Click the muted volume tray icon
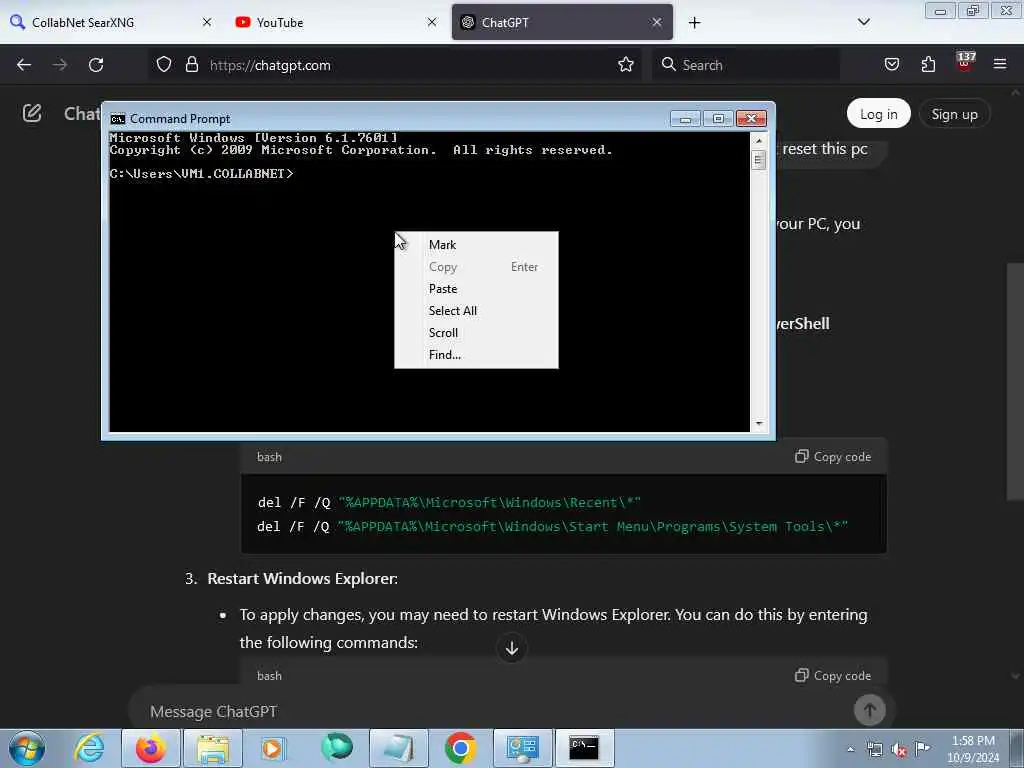 coord(899,750)
